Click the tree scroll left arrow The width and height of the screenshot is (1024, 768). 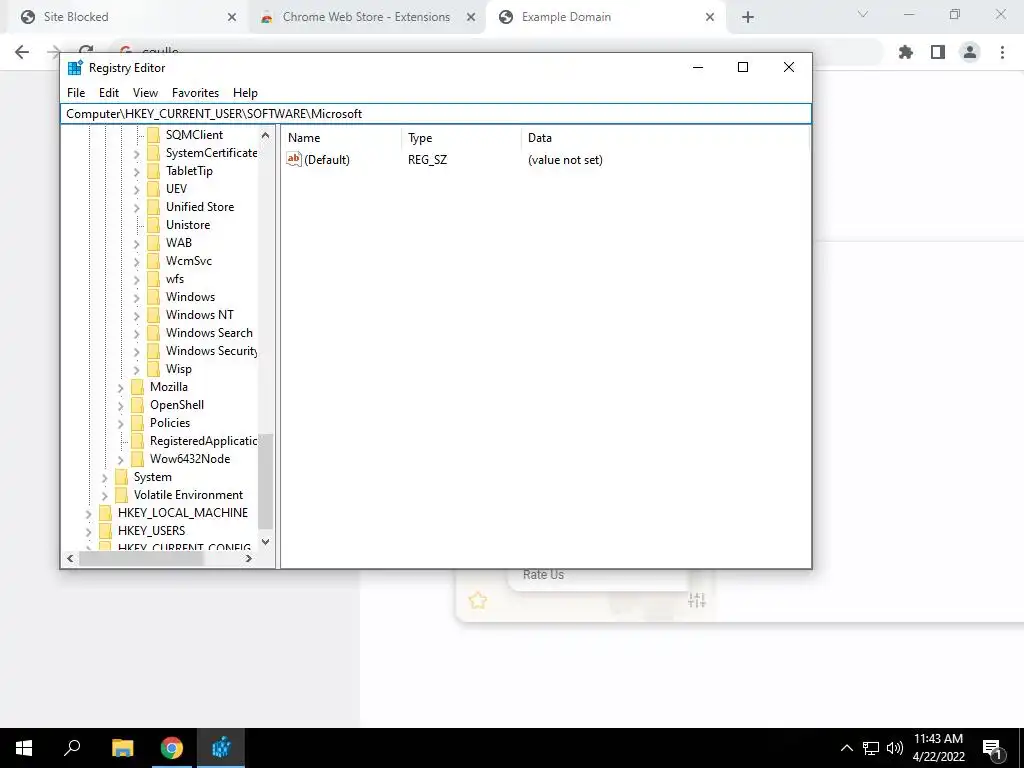(x=71, y=558)
